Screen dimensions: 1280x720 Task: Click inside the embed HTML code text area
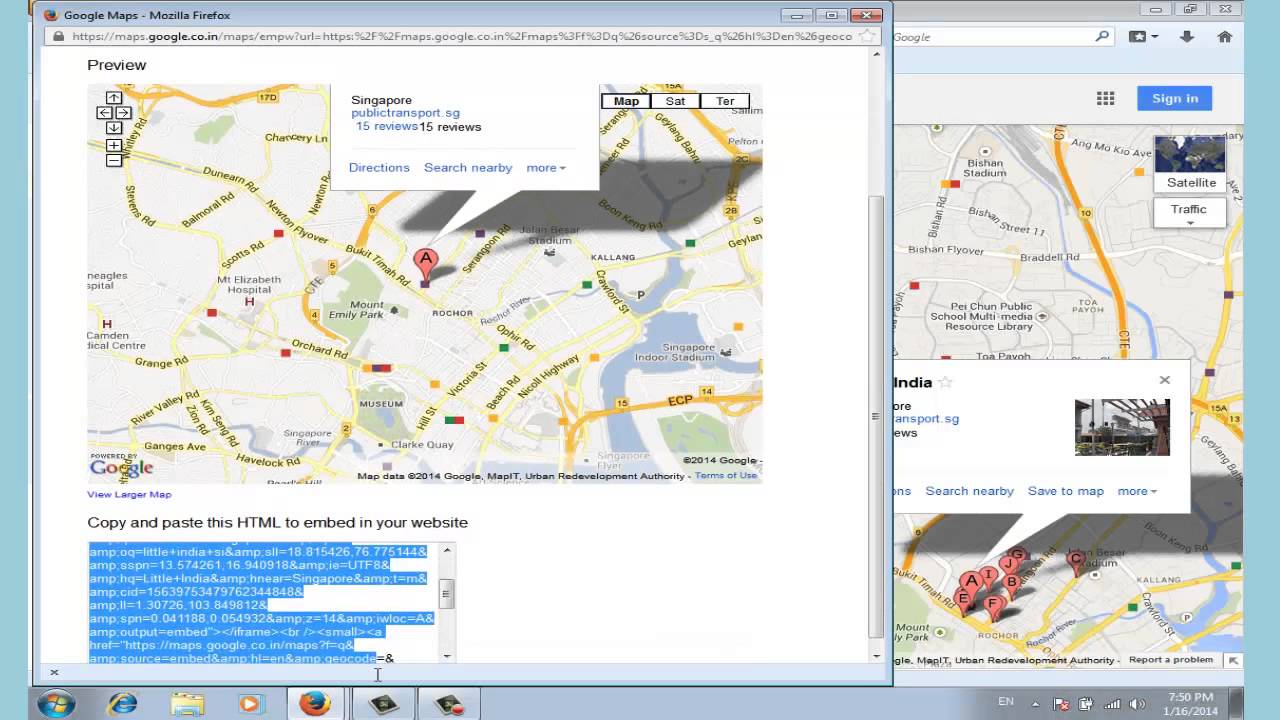263,602
